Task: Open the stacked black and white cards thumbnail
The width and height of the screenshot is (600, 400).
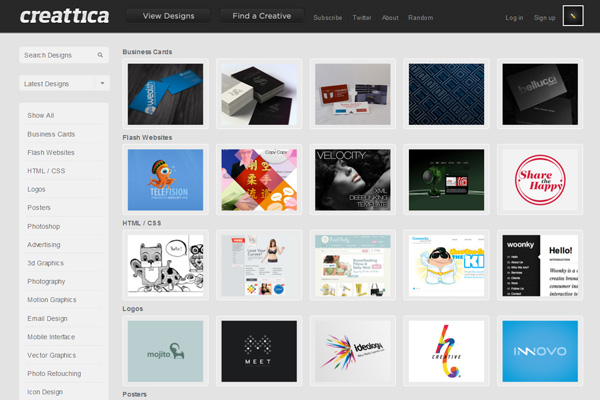Action: point(259,94)
